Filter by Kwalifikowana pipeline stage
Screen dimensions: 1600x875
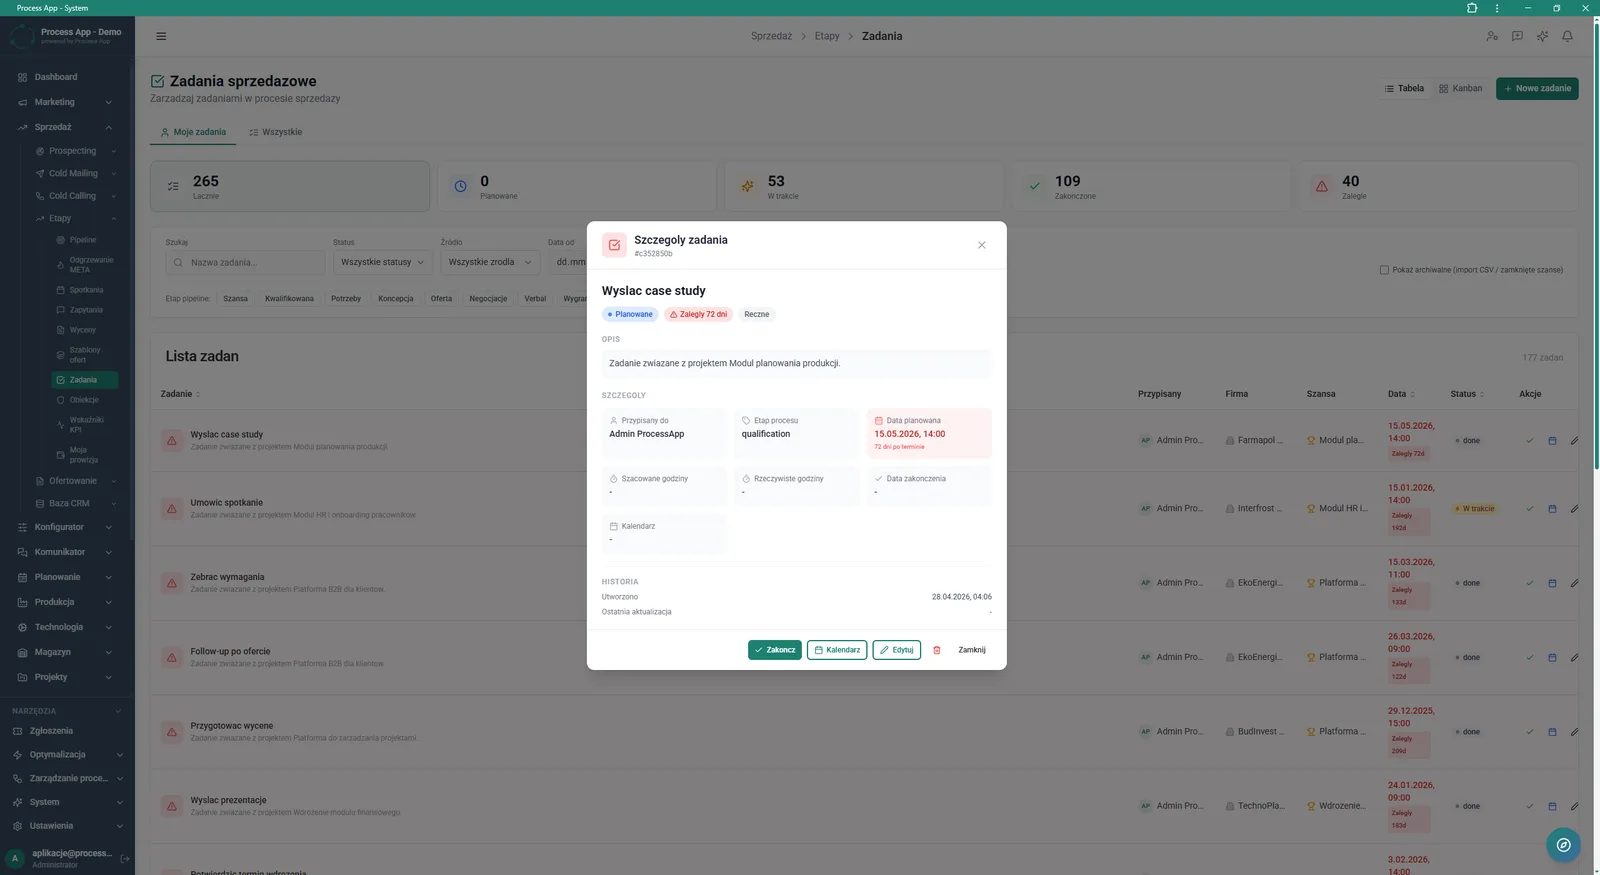(289, 299)
